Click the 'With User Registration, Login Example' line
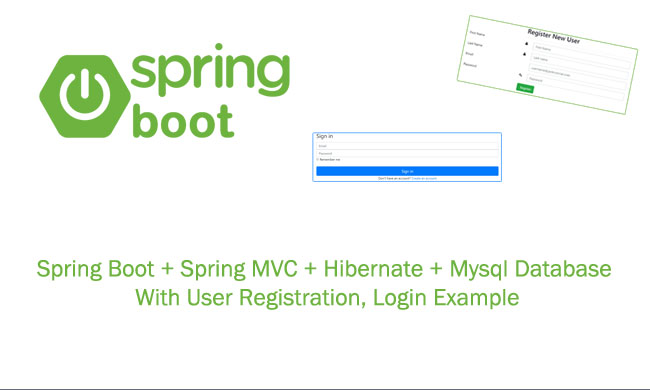This screenshot has height=390, width=650. point(327,298)
